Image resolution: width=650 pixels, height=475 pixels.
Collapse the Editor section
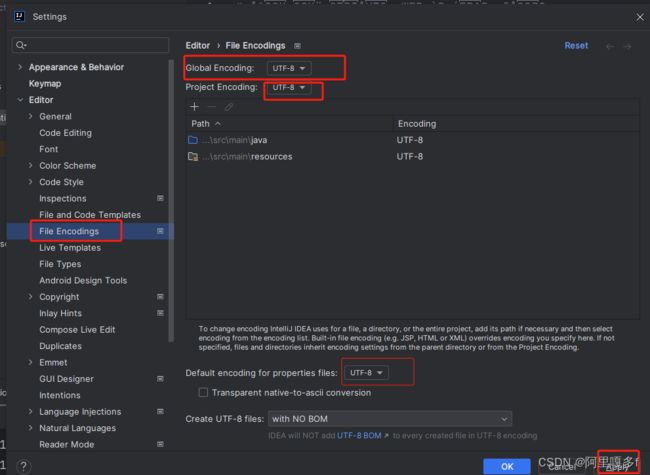(x=20, y=100)
